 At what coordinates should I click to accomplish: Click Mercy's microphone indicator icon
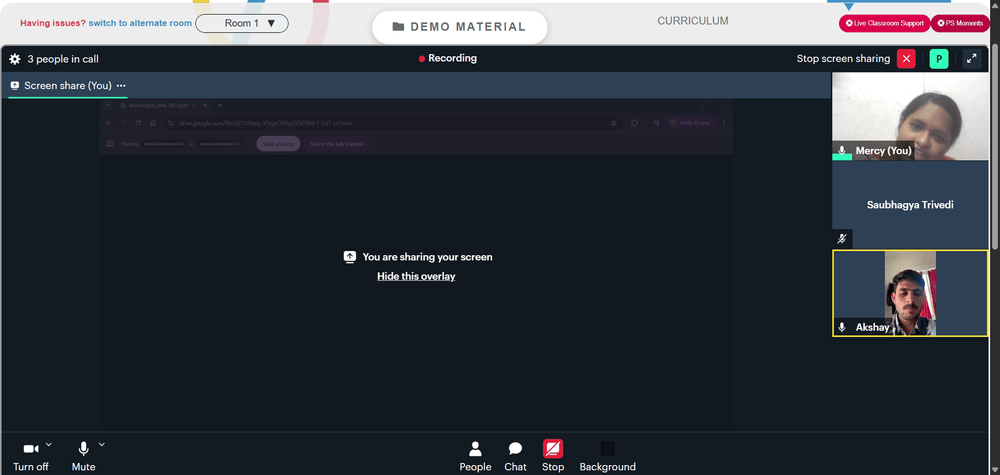pyautogui.click(x=842, y=150)
